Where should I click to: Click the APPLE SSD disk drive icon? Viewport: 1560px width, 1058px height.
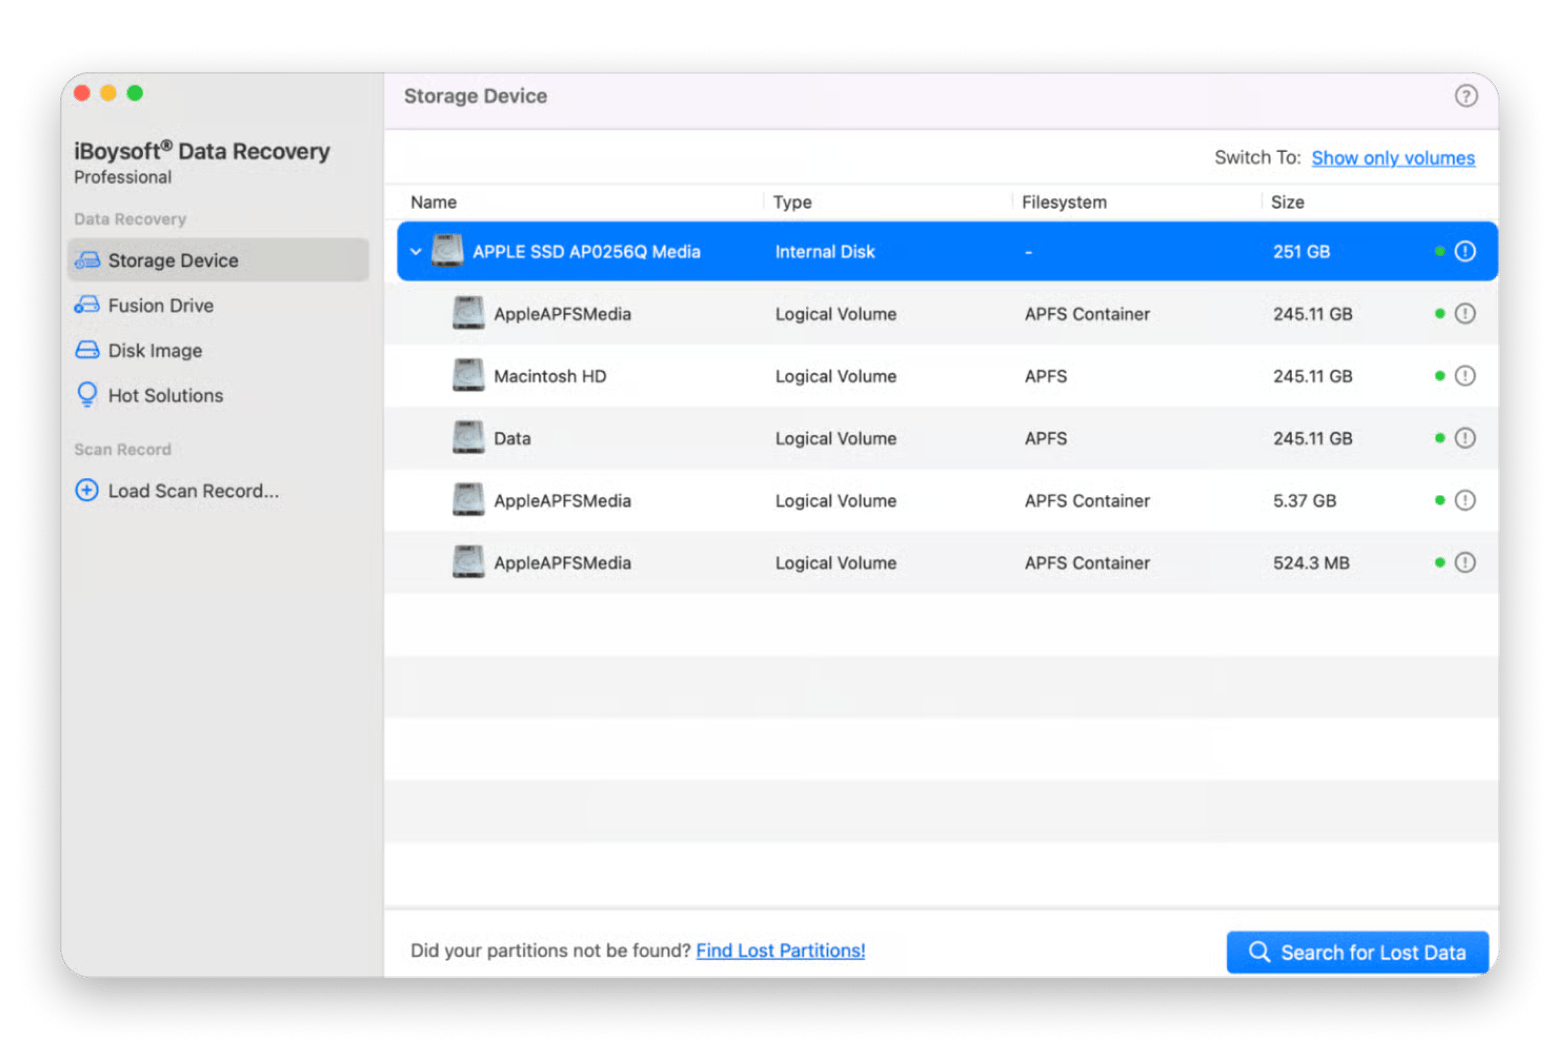pyautogui.click(x=447, y=251)
